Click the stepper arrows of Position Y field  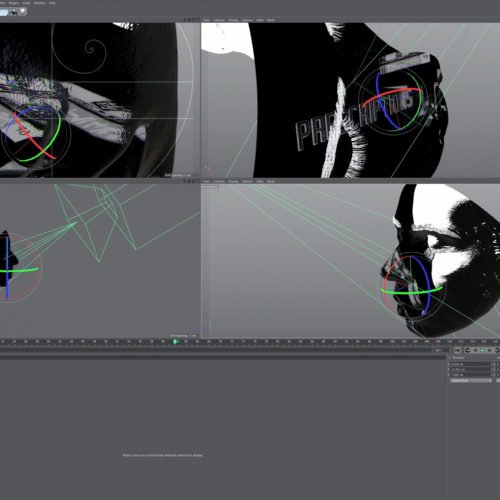coord(492,370)
